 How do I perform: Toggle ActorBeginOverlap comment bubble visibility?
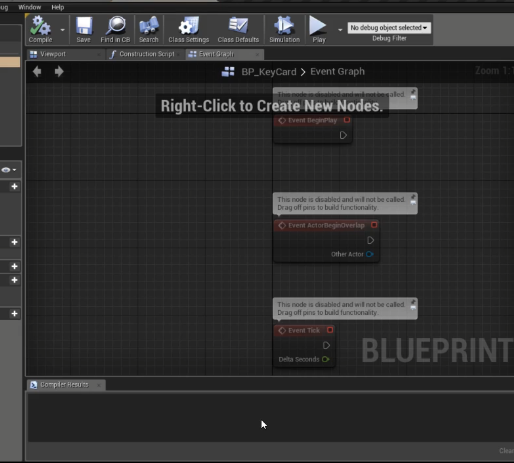click(x=413, y=202)
